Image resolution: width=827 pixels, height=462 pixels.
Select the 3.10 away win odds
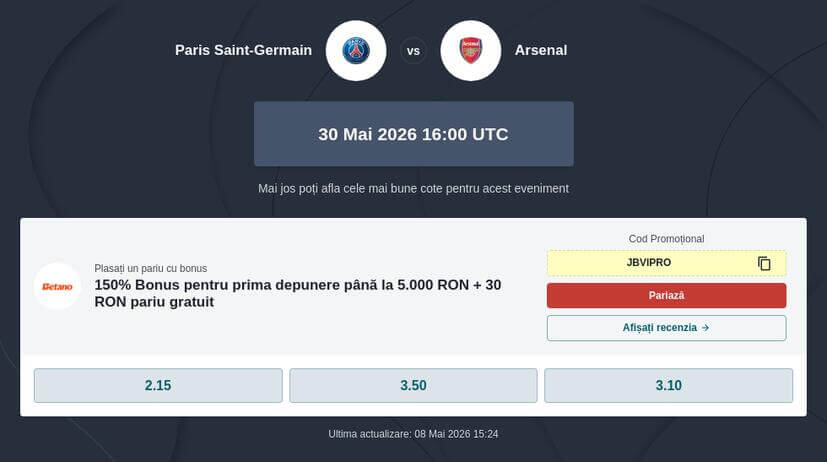pos(668,386)
